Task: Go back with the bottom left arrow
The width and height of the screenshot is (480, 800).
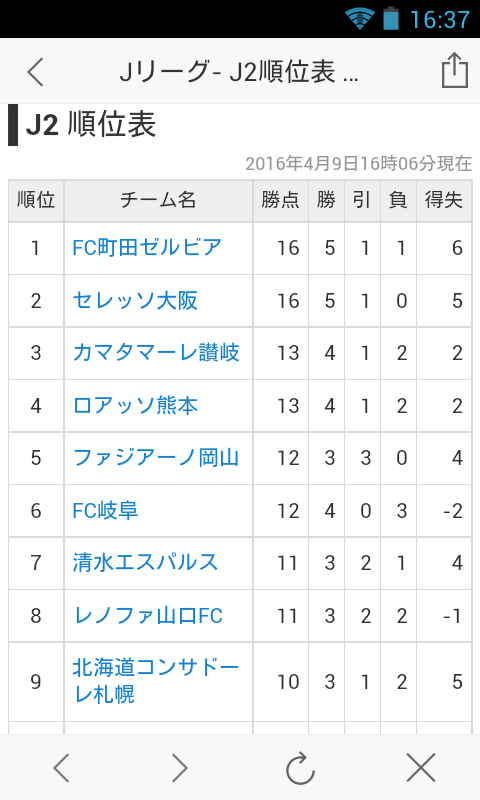Action: pos(62,768)
